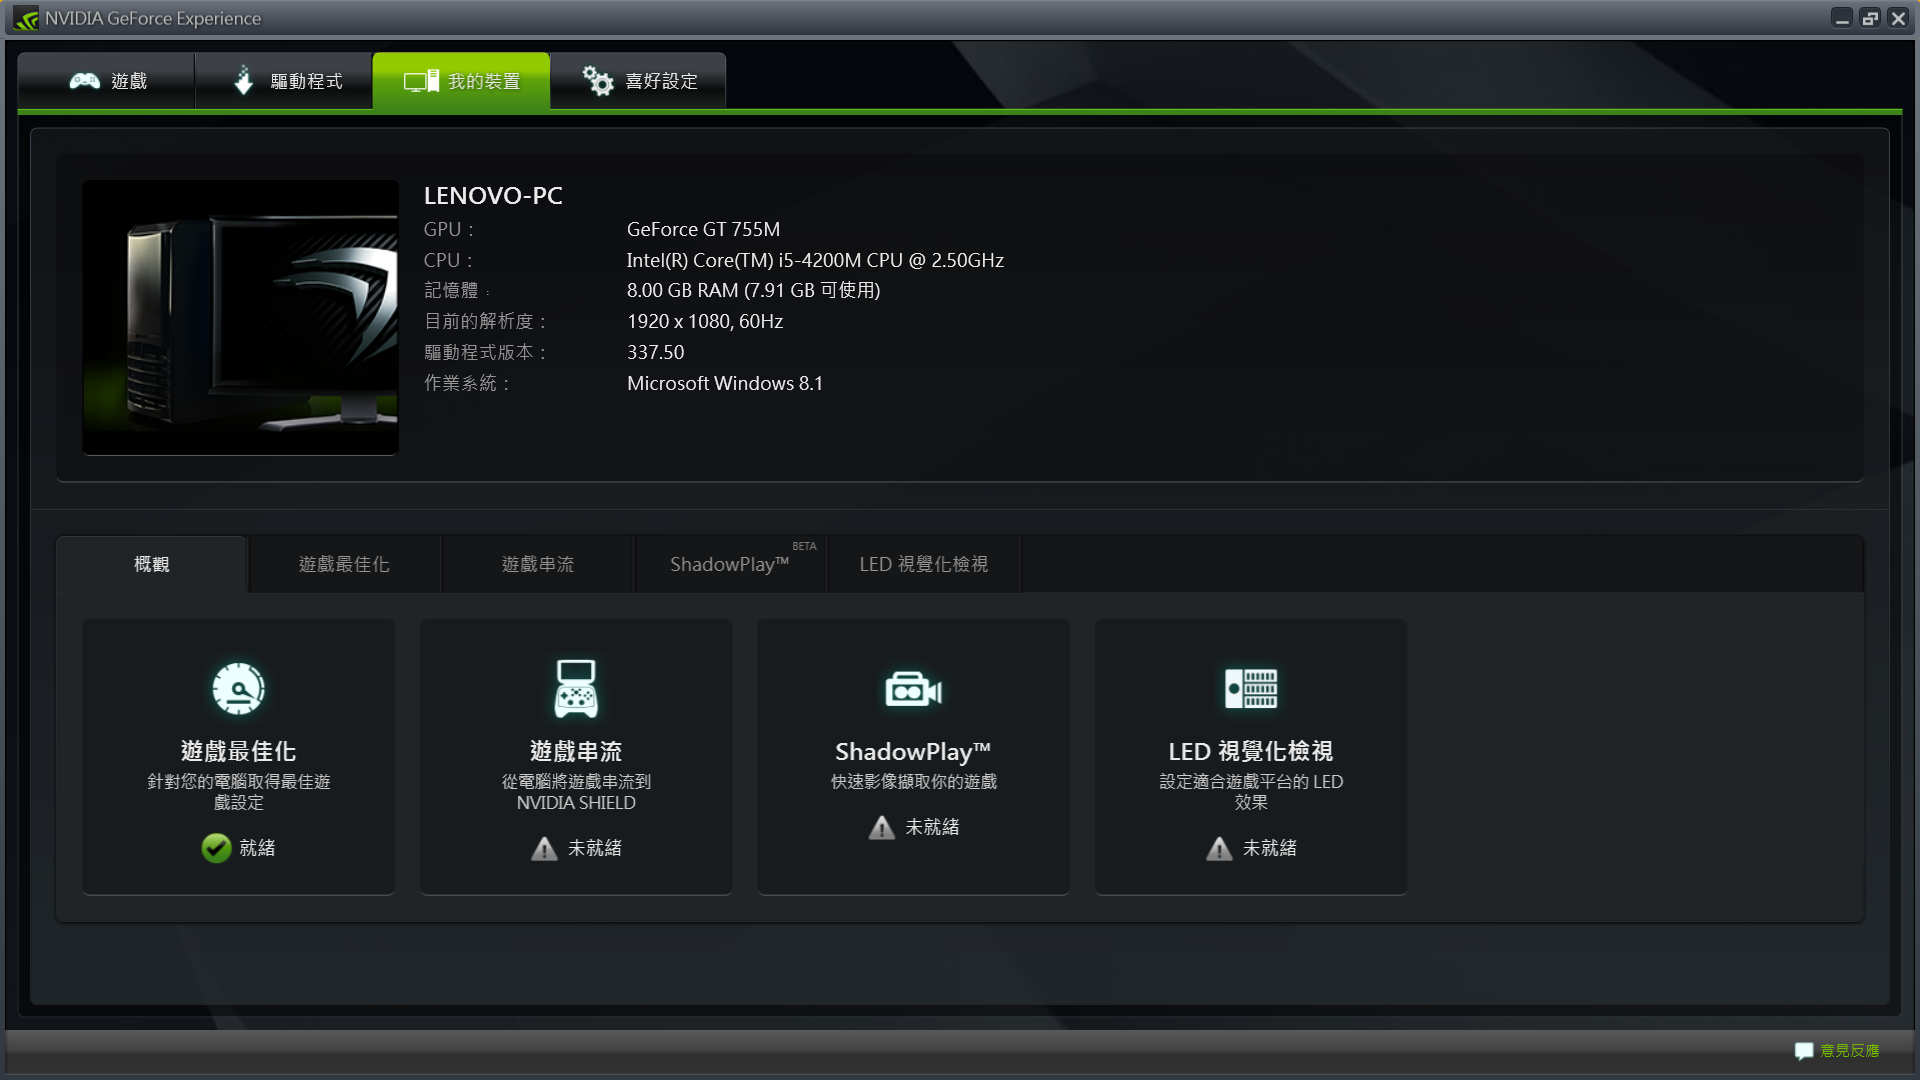1920x1080 pixels.
Task: Click the LED 視覺化檢視 card title
Action: (1251, 751)
